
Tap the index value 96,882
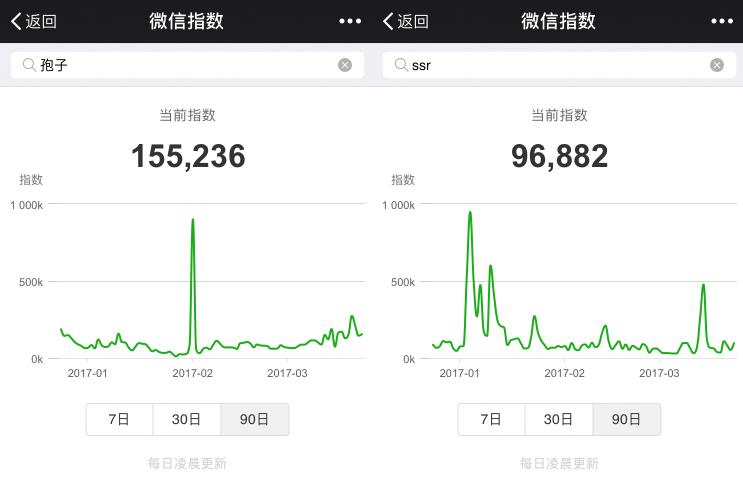560,156
